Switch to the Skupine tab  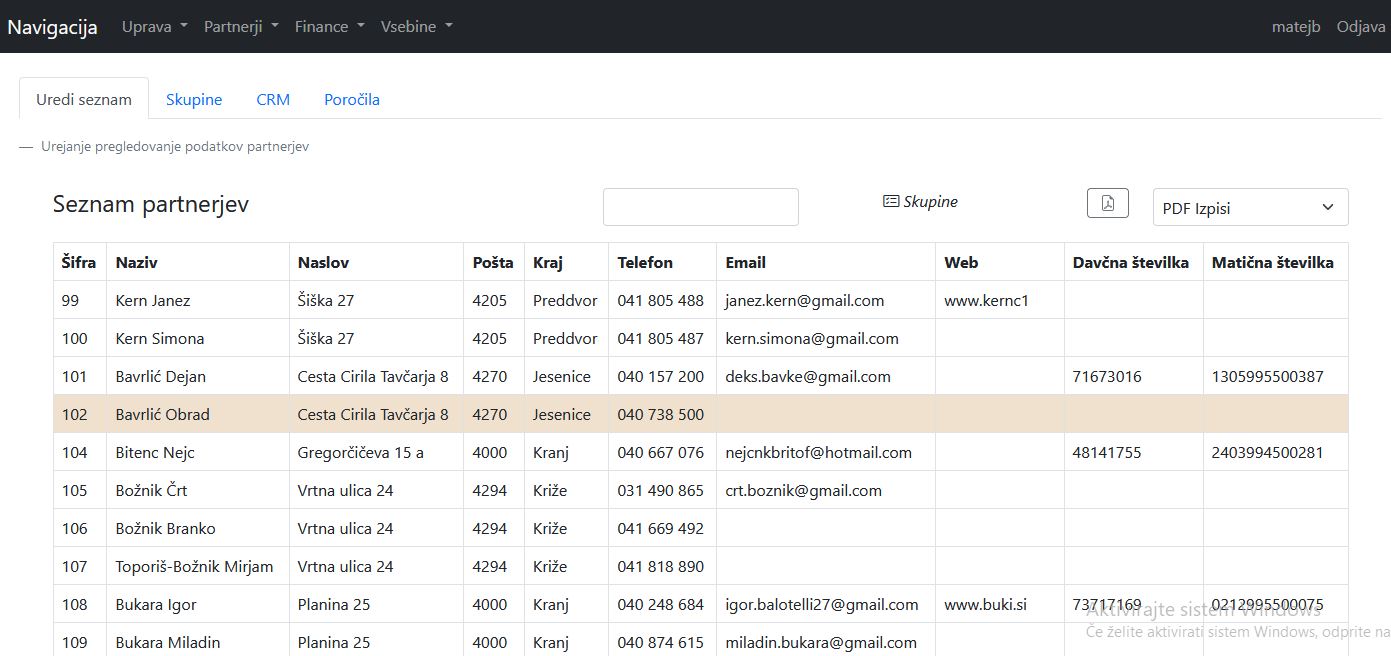[194, 100]
